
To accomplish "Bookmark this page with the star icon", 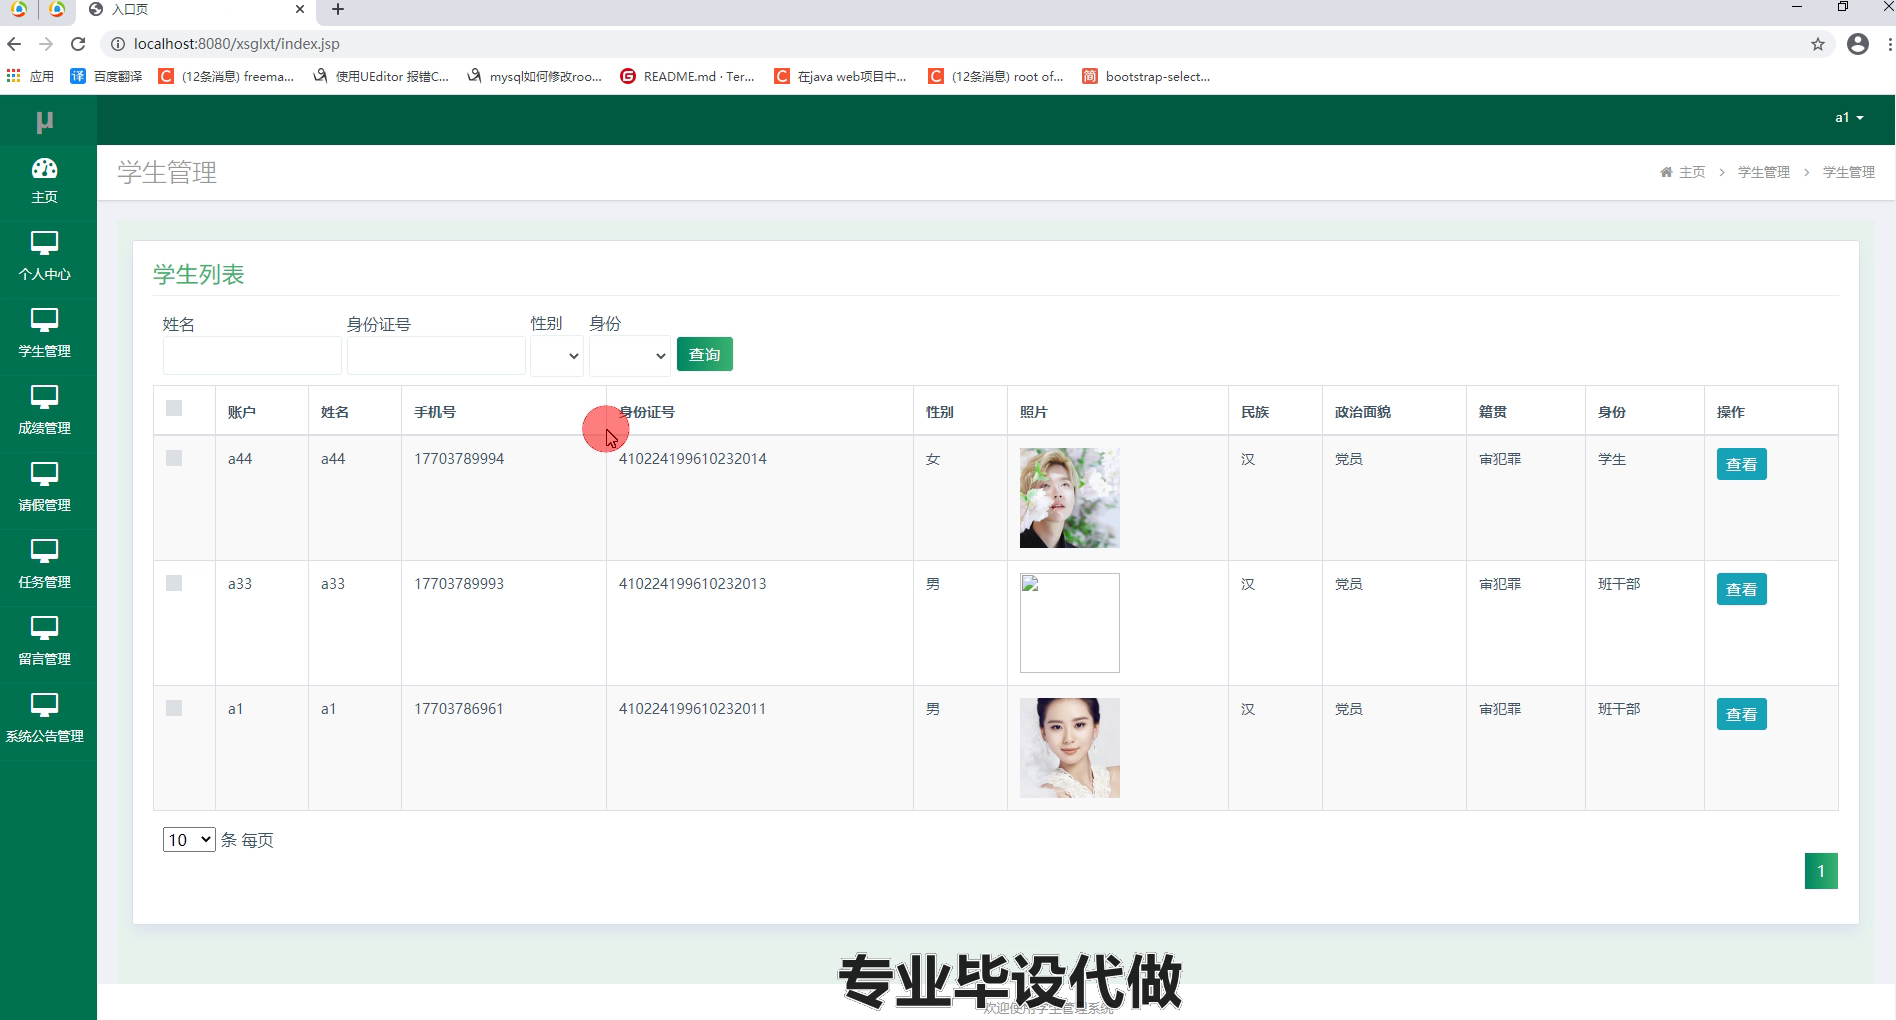I will pyautogui.click(x=1818, y=44).
